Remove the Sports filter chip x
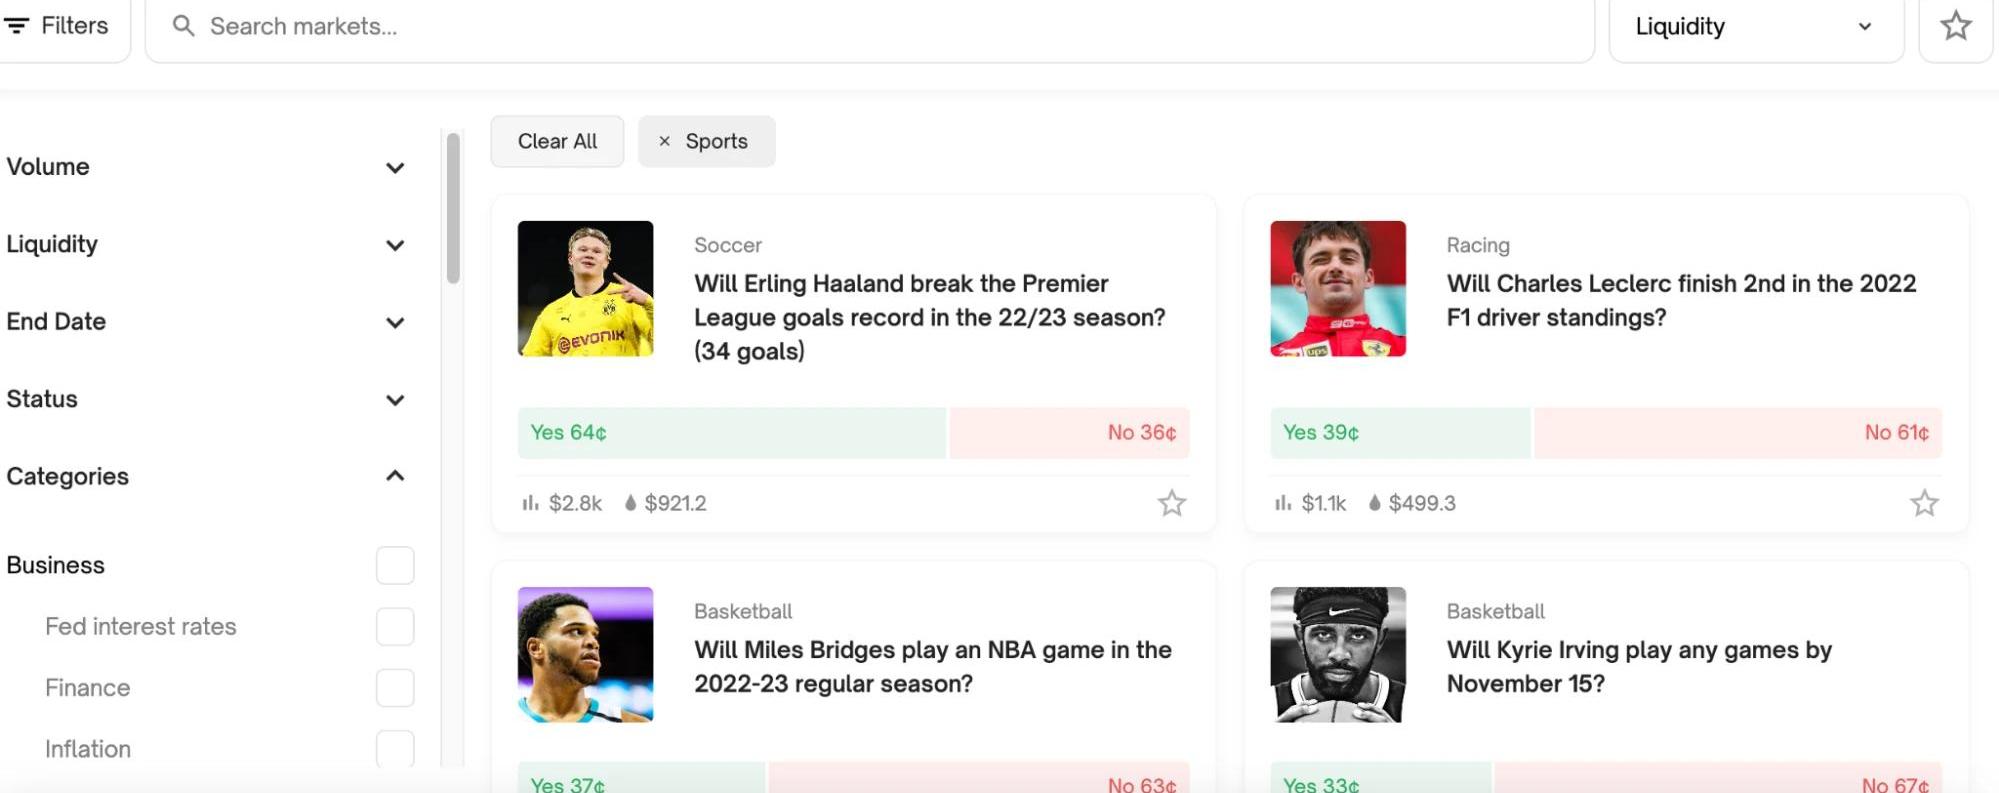Image resolution: width=1999 pixels, height=793 pixels. [664, 142]
